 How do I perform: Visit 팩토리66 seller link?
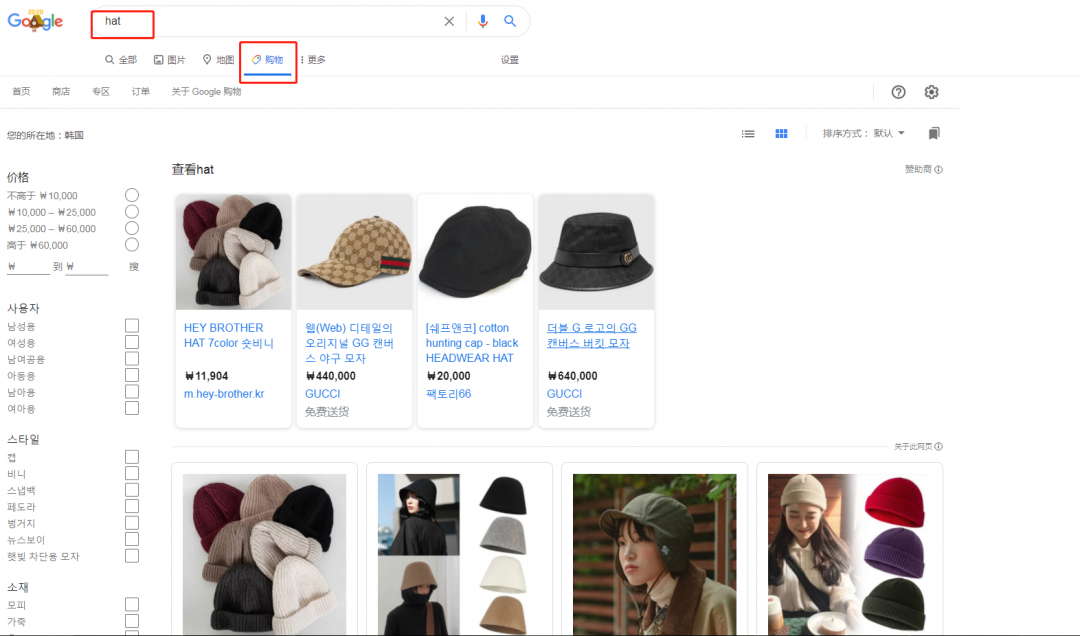point(448,394)
